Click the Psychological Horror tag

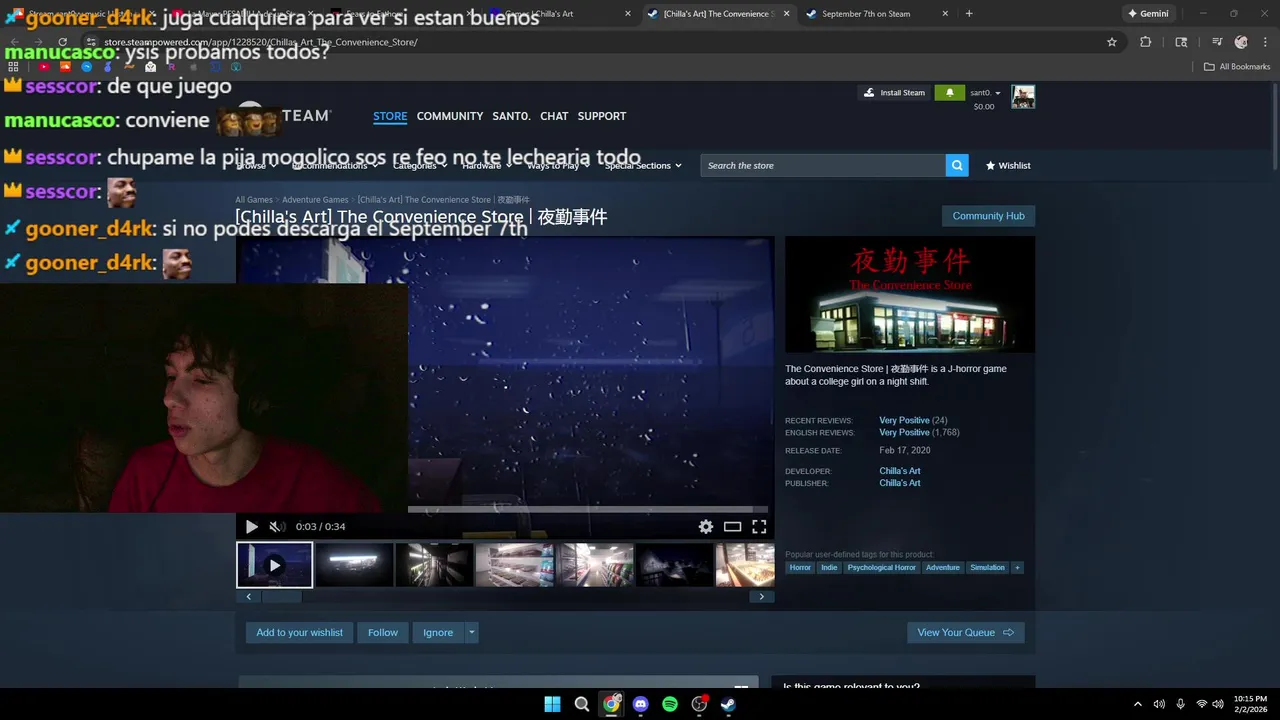[x=881, y=568]
